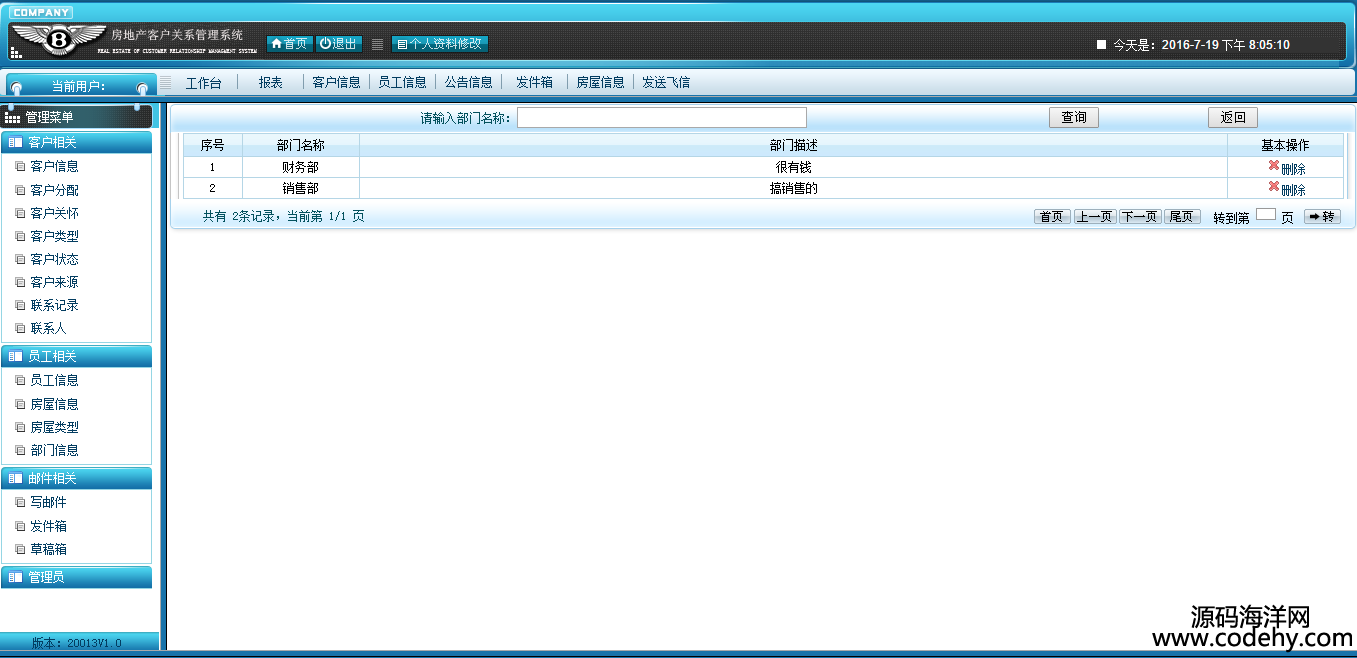The image size is (1357, 658).
Task: Collapse the 邮件相关 sidebar section
Action: tap(77, 479)
